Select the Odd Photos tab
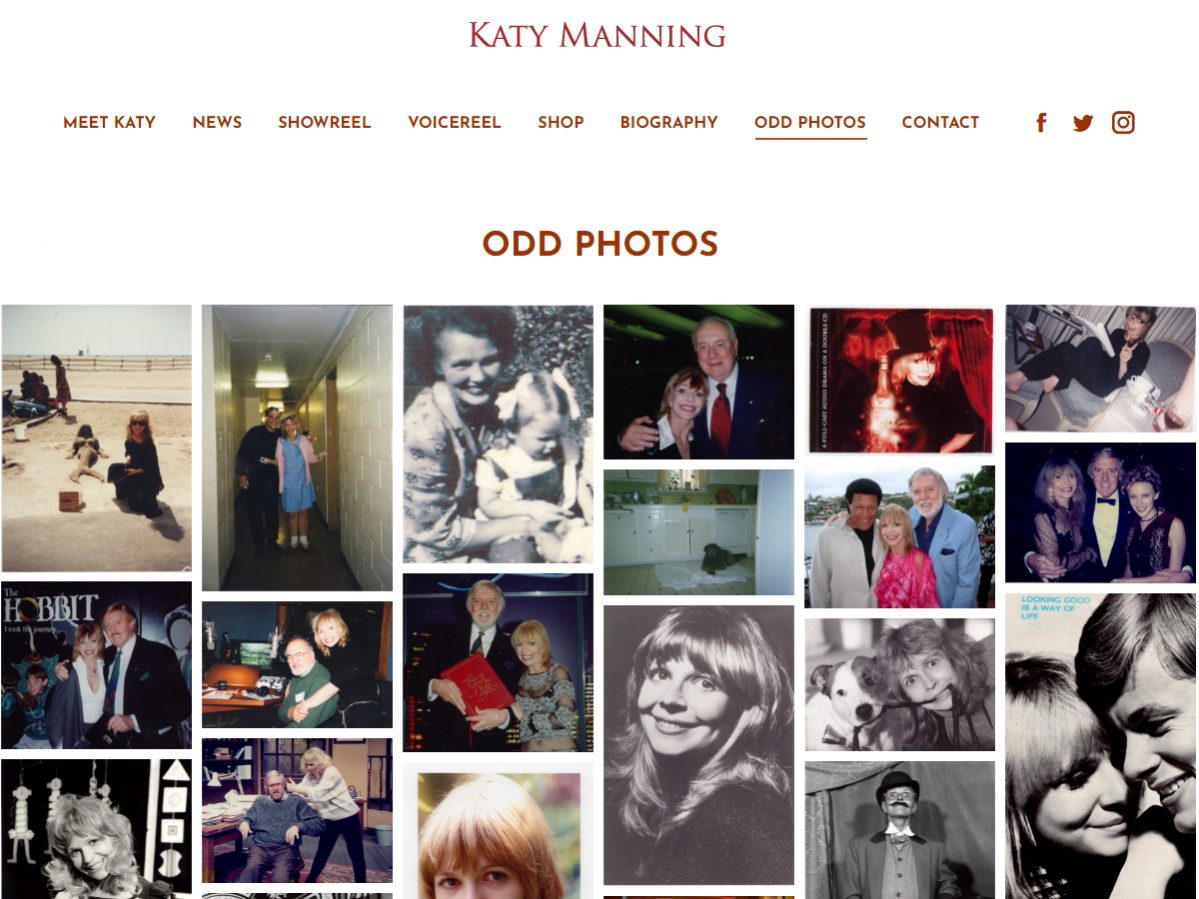 pyautogui.click(x=810, y=122)
